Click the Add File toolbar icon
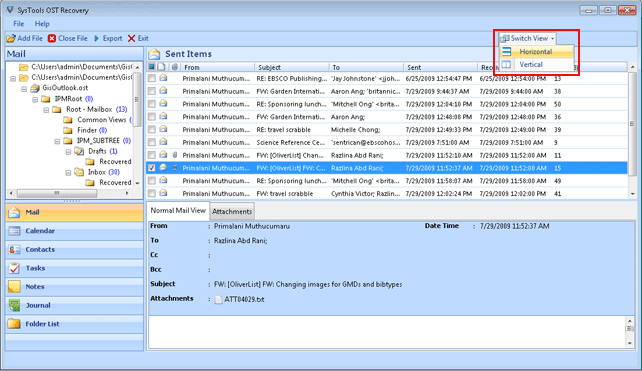Screen dimensions: 642x371 (x=11, y=38)
